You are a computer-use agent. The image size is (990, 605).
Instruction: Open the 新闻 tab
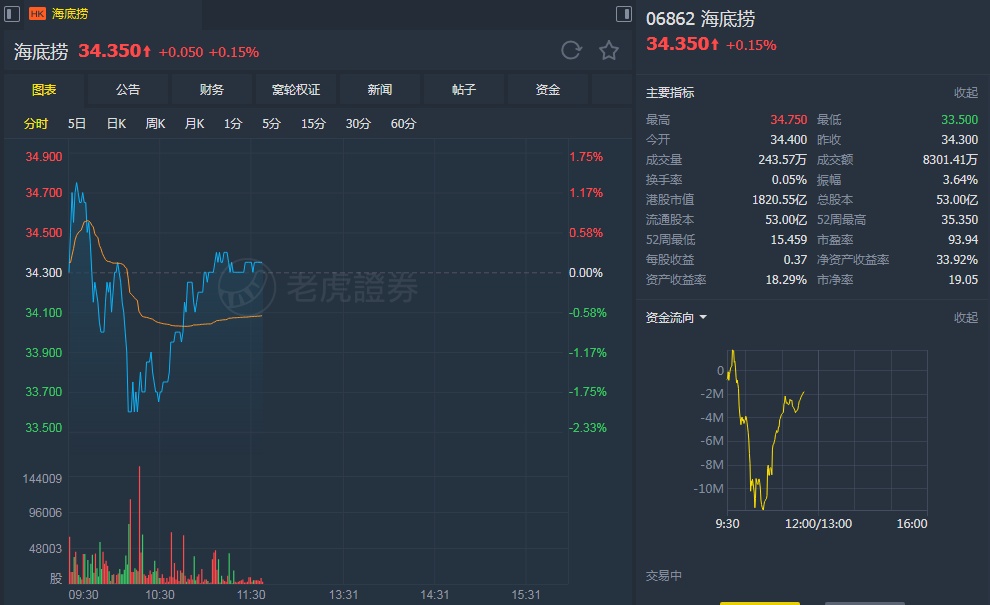click(x=380, y=90)
